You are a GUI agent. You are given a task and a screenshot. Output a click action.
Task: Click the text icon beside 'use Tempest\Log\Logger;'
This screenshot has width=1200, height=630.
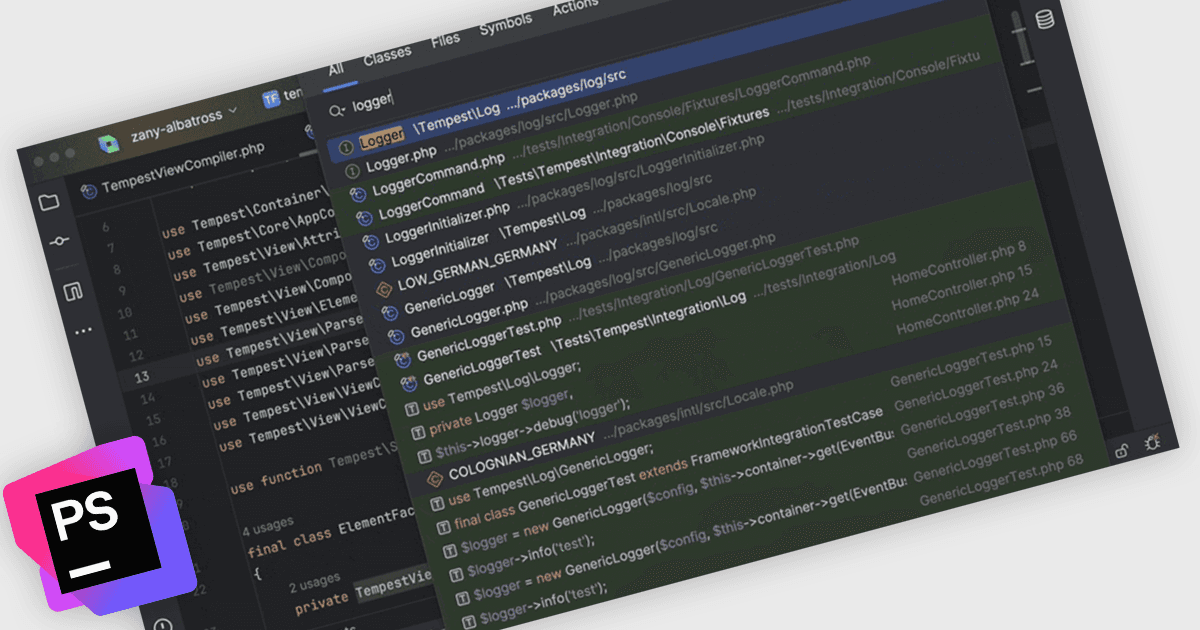coord(411,408)
